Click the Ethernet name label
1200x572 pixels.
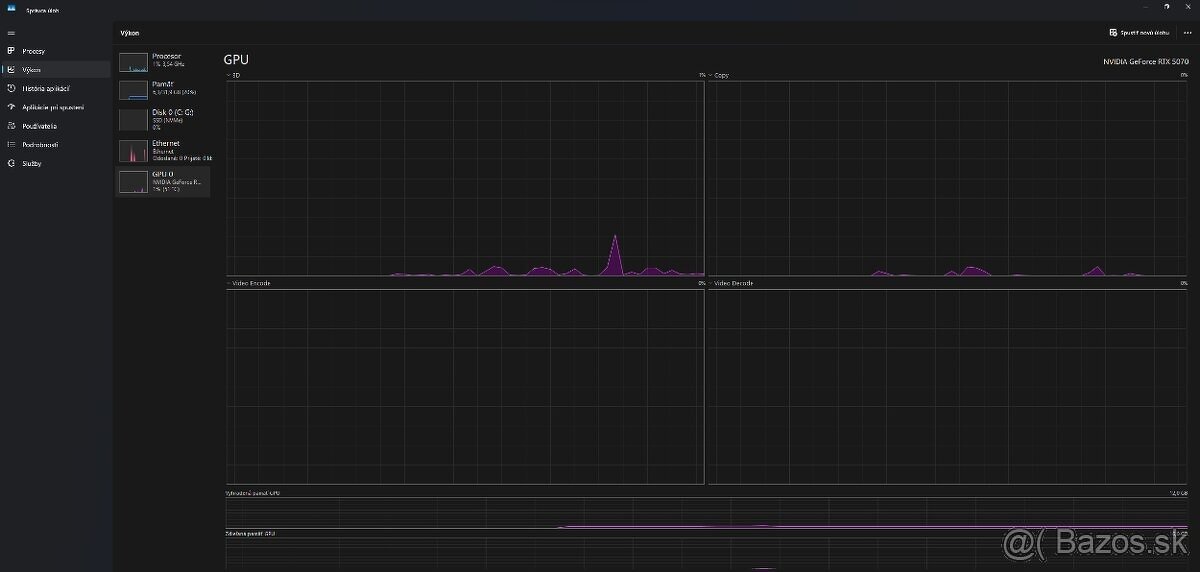pyautogui.click(x=166, y=143)
